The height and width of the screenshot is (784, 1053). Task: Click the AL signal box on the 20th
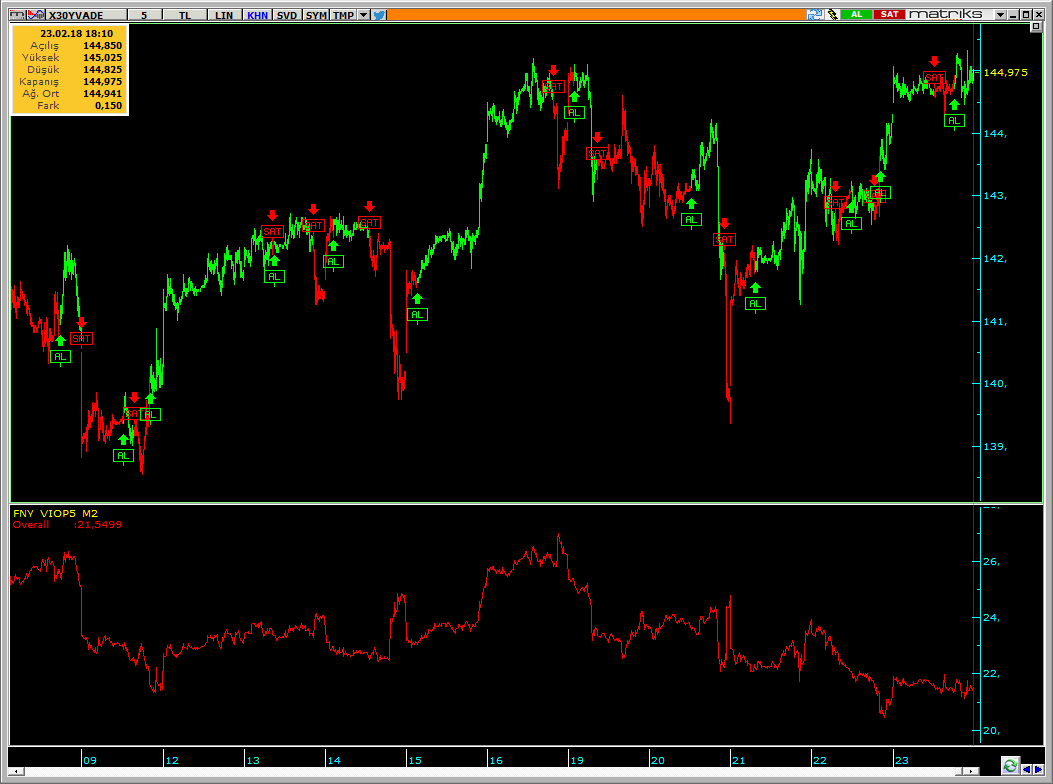(x=691, y=220)
